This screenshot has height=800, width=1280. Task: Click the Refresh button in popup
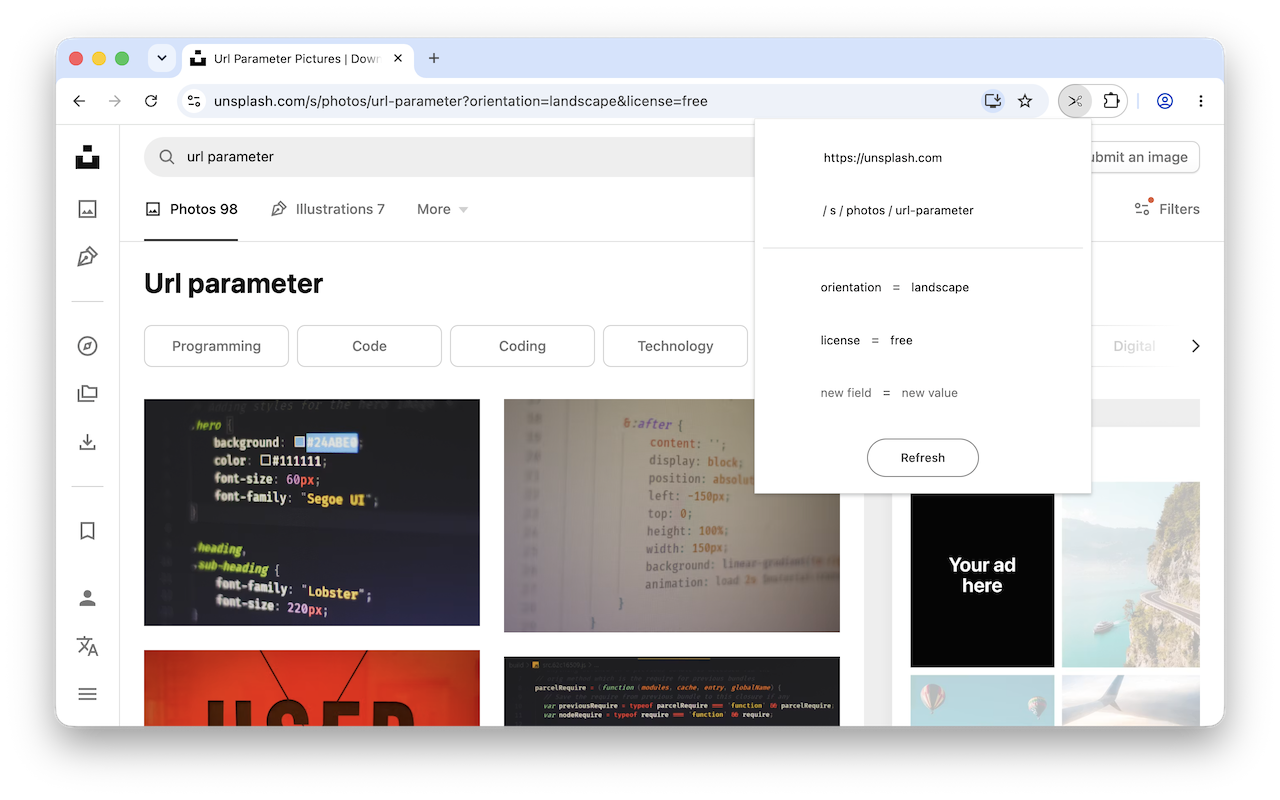[x=922, y=458]
